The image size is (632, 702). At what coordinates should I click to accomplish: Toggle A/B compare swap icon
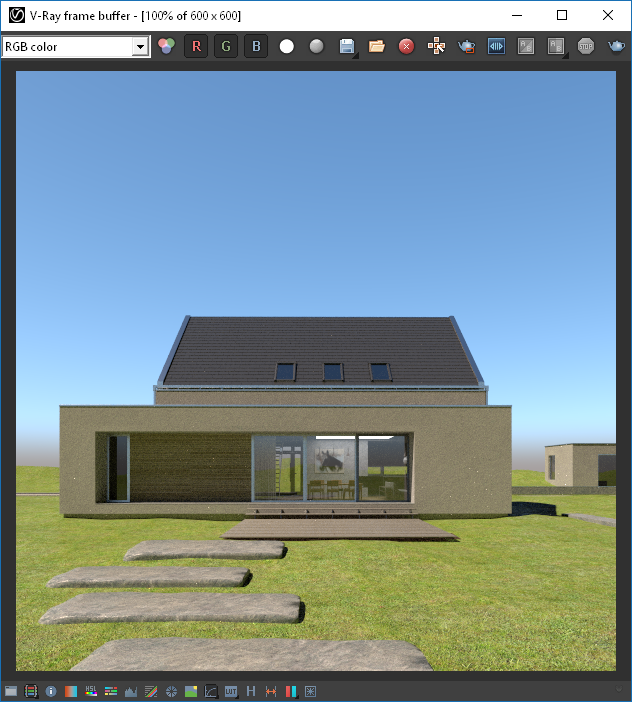(x=526, y=47)
